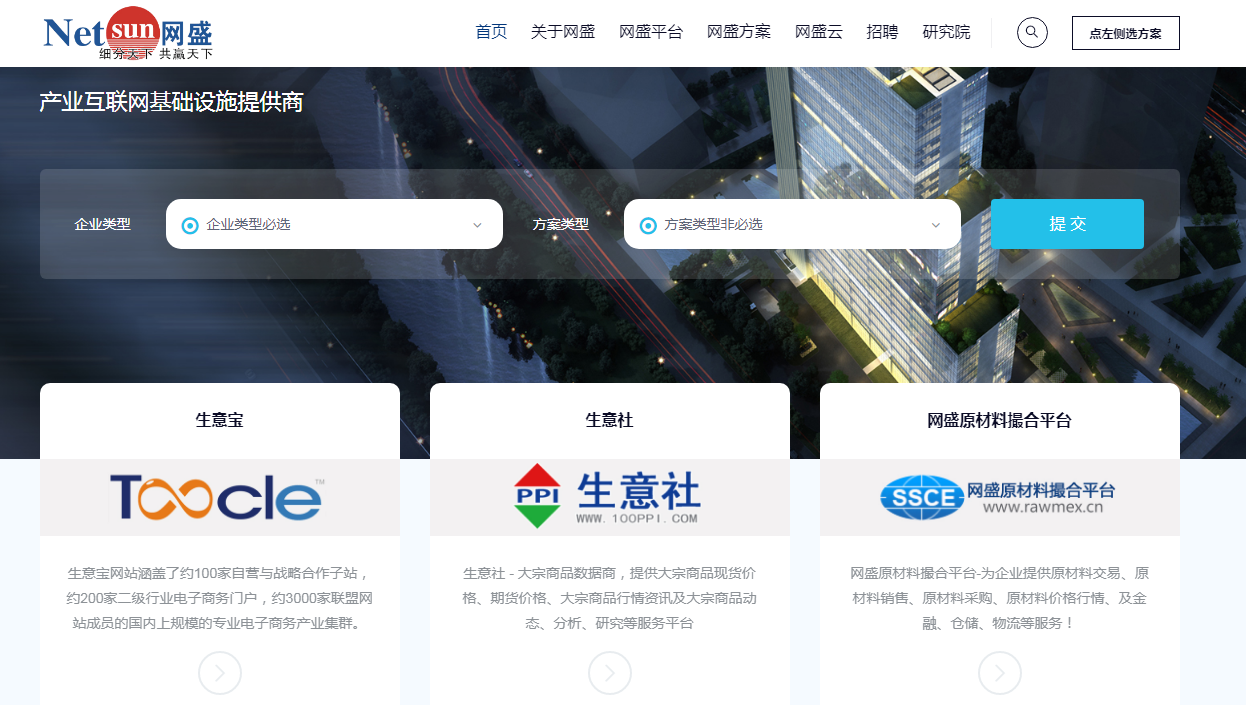The height and width of the screenshot is (705, 1246).
Task: Open 网盛平台 menu item
Action: [x=651, y=32]
